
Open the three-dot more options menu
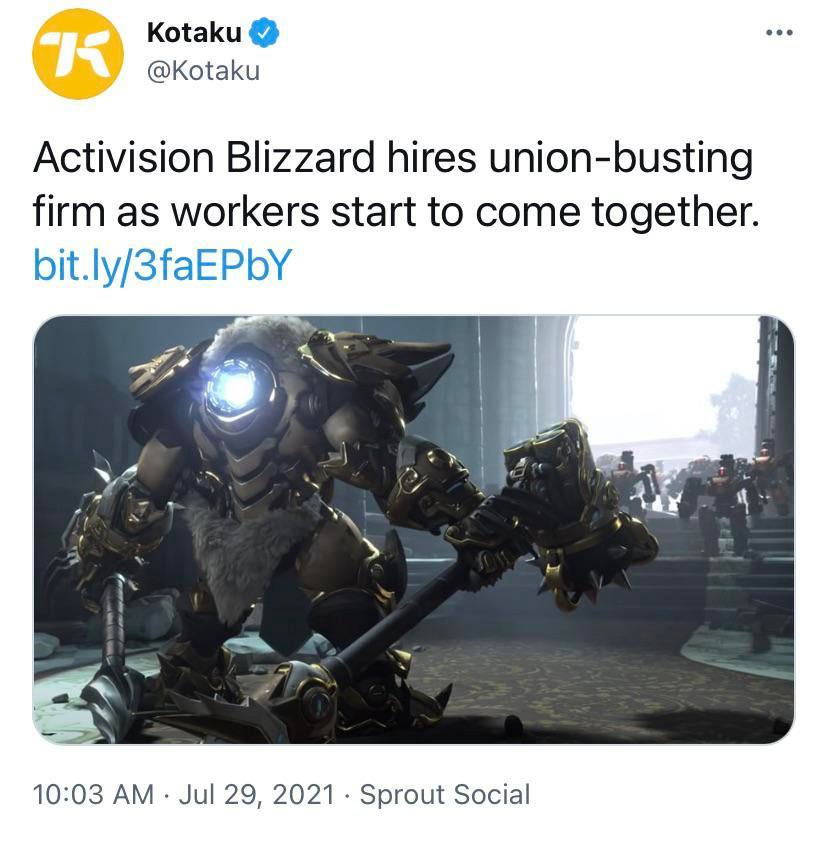point(779,33)
